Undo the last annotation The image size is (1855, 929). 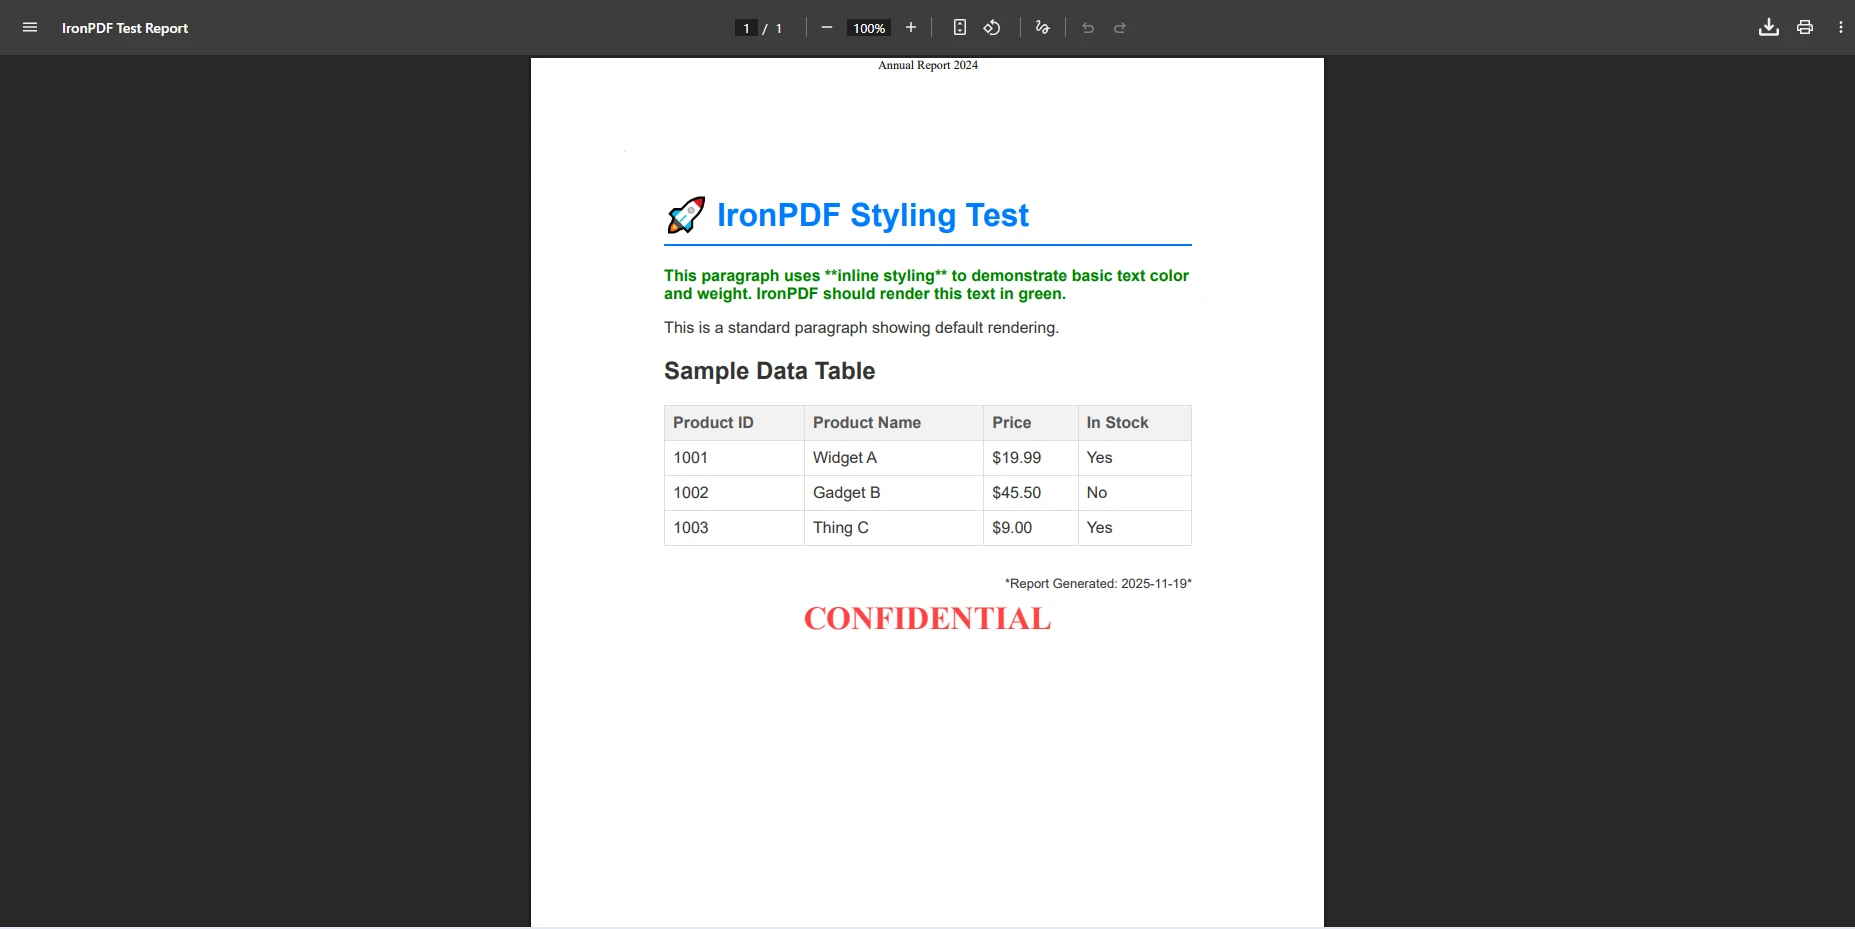pyautogui.click(x=1088, y=27)
